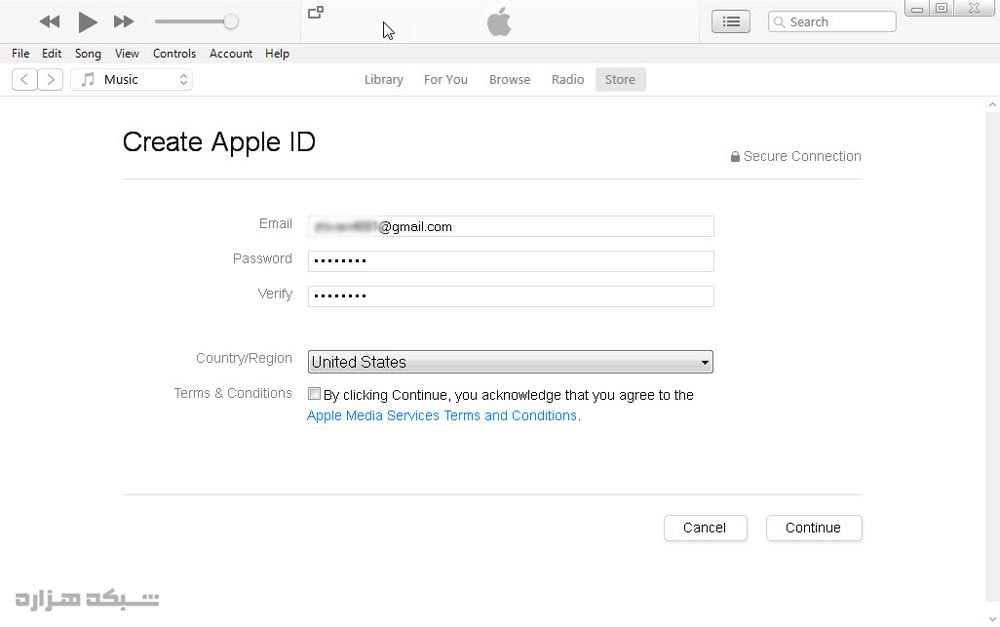Expand the Music media picker dropdown
Viewport: 1000px width, 627px height.
131,80
